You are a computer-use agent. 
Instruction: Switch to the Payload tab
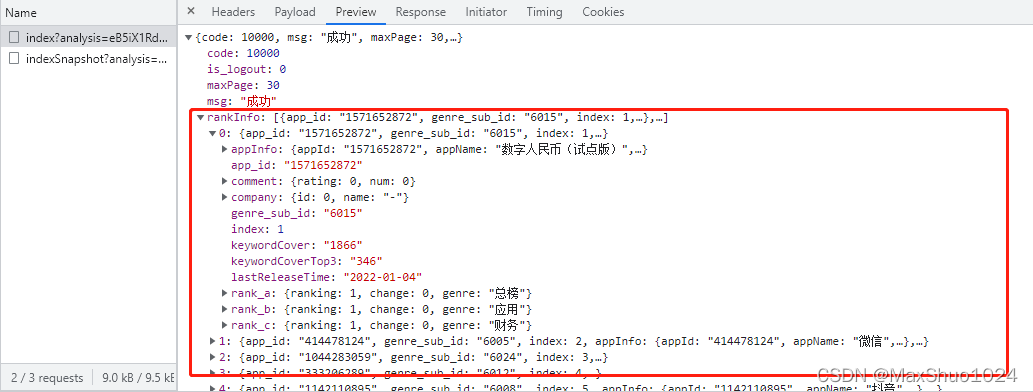(x=294, y=12)
